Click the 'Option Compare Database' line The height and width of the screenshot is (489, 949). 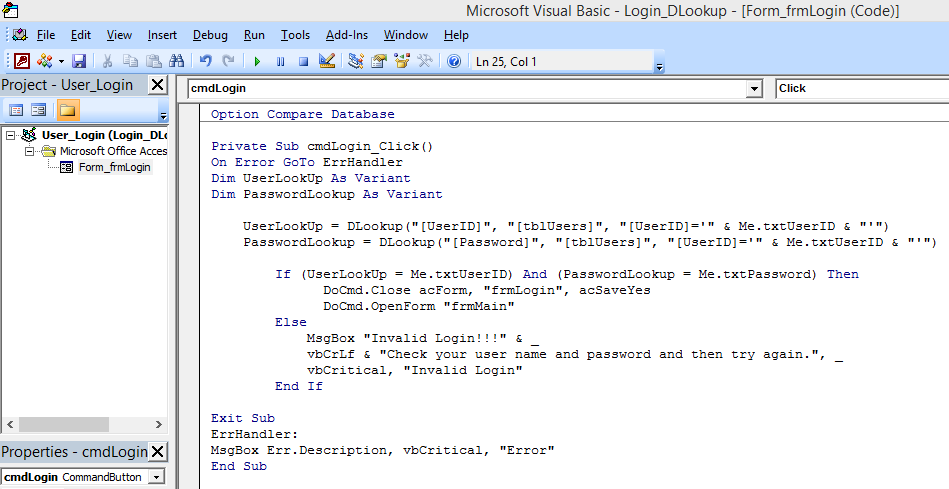303,114
